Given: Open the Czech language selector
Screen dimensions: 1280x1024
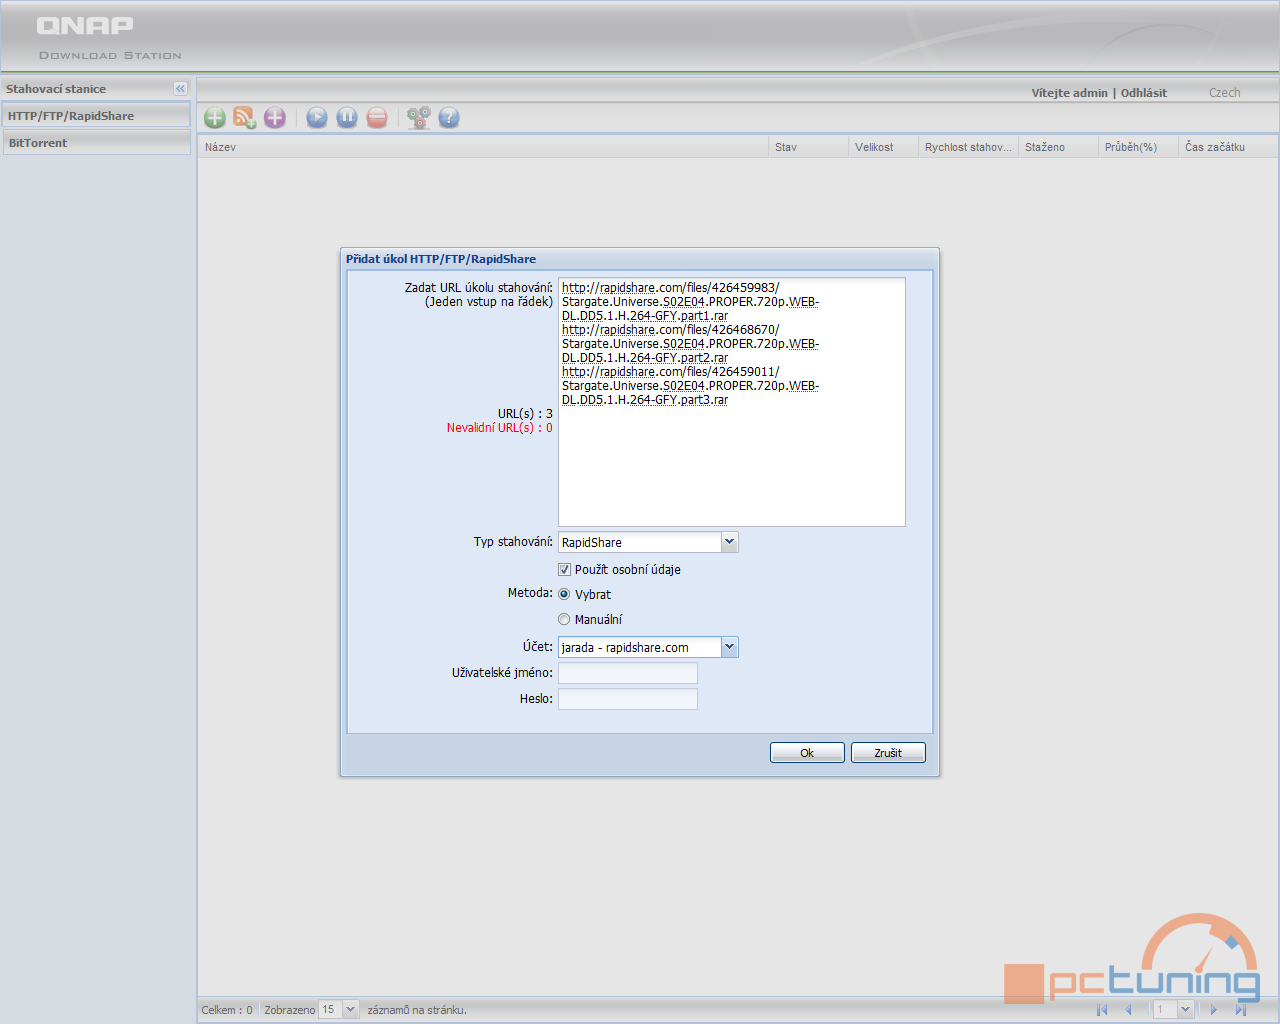Looking at the screenshot, I should [1224, 92].
